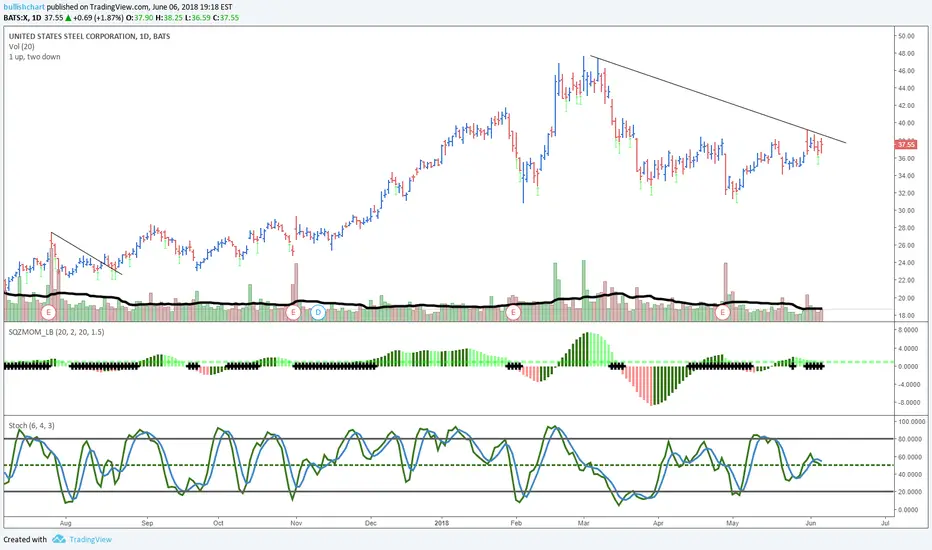Click the O:37.90 open value
Image resolution: width=932 pixels, height=550 pixels.
(x=139, y=18)
